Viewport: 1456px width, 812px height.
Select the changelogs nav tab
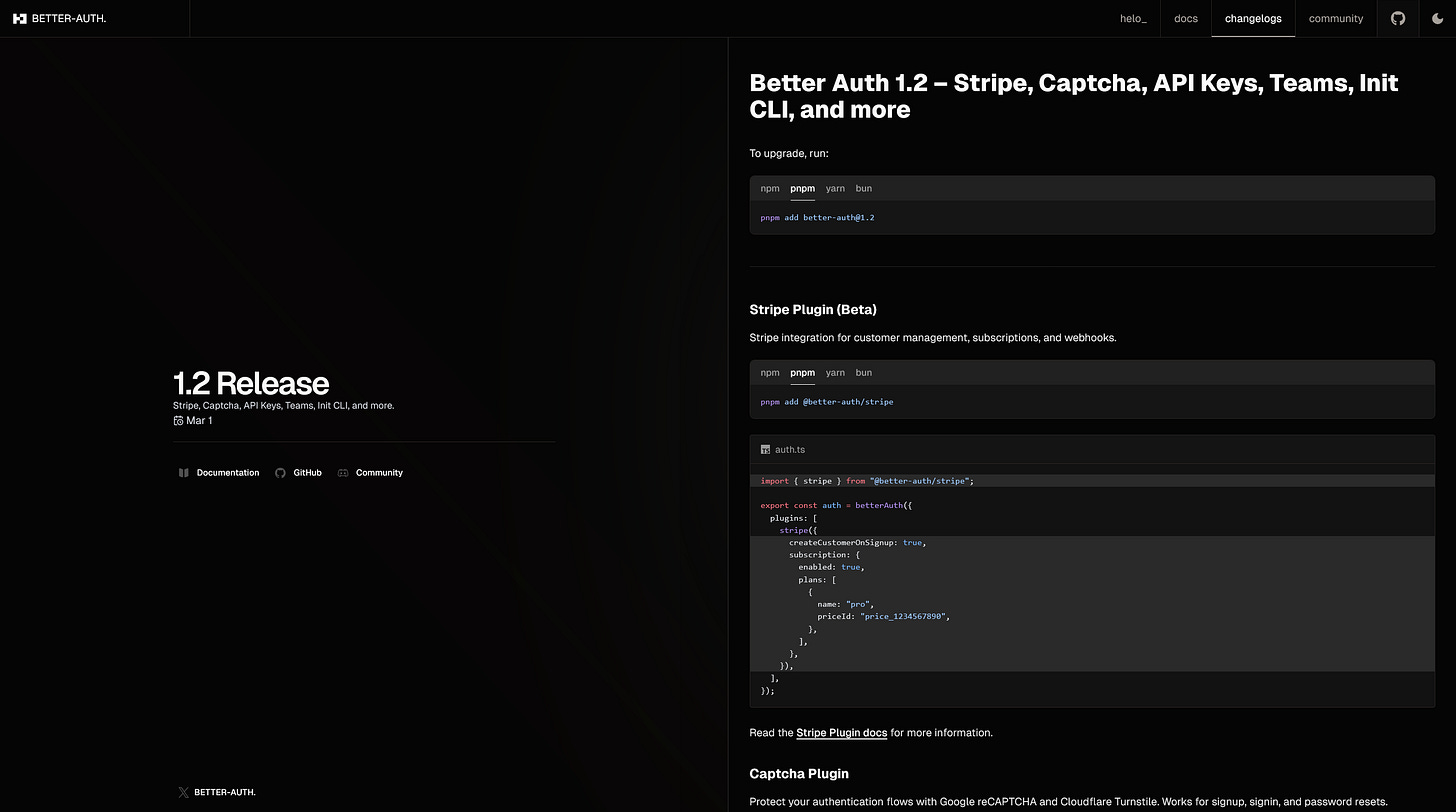click(1253, 18)
